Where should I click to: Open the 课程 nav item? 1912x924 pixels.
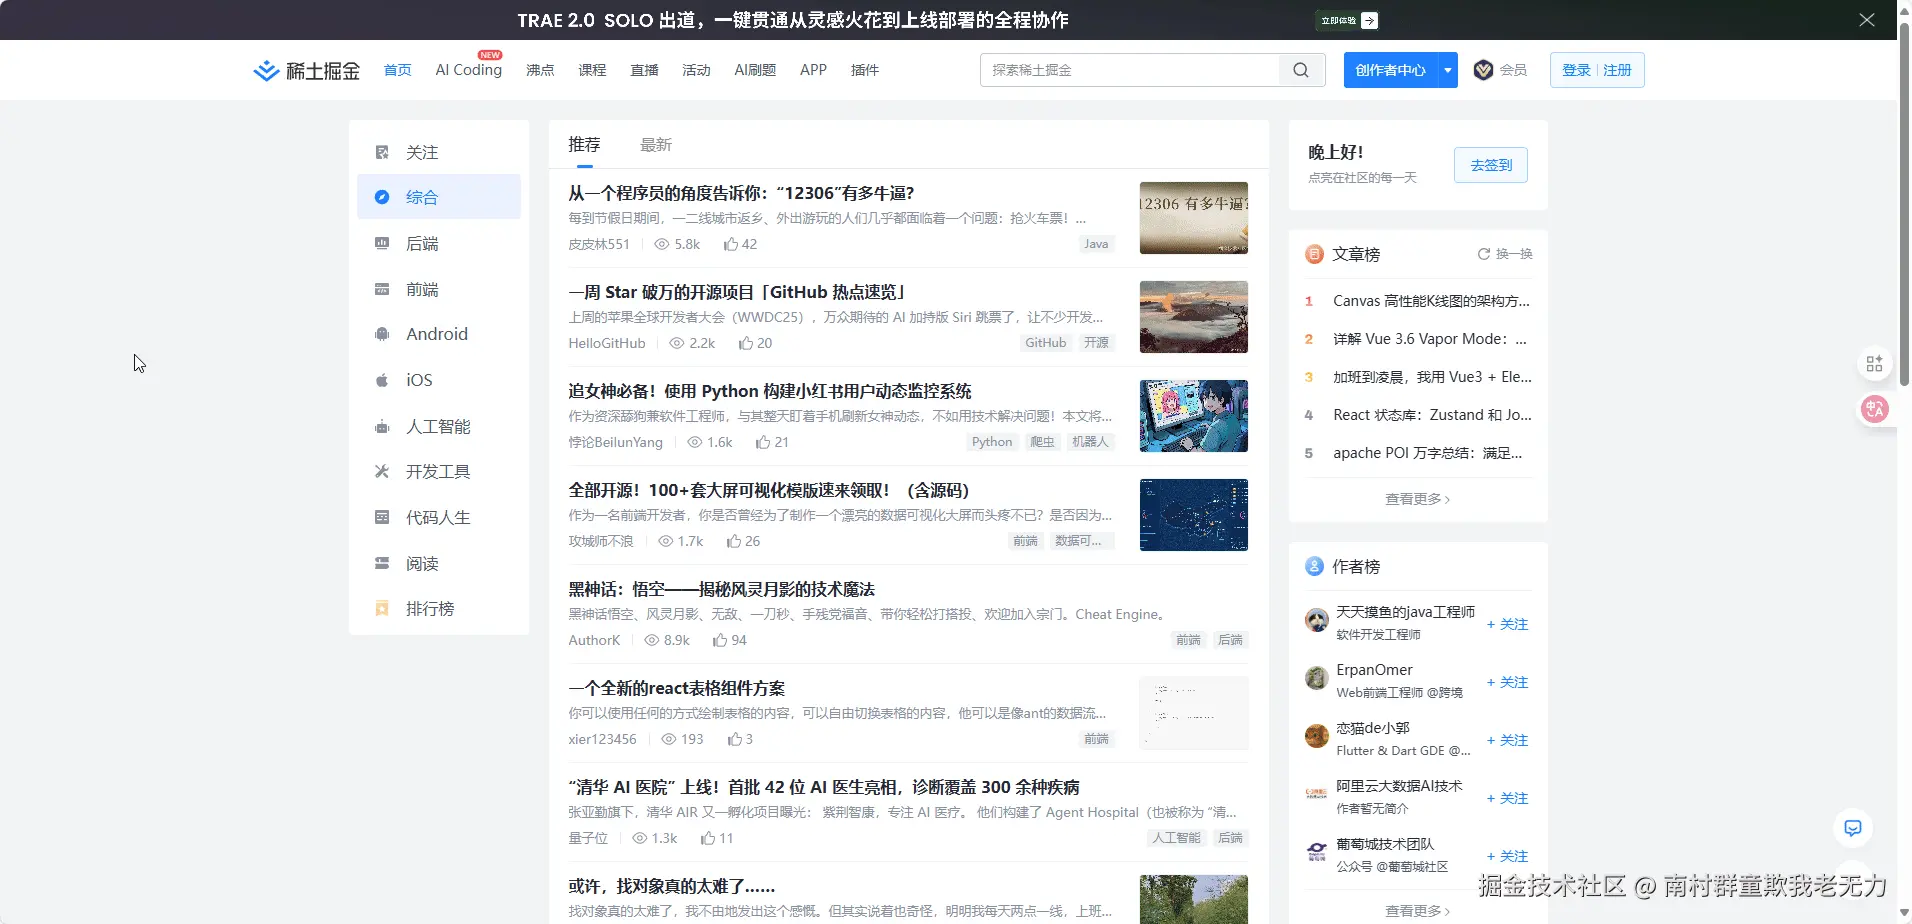point(592,70)
